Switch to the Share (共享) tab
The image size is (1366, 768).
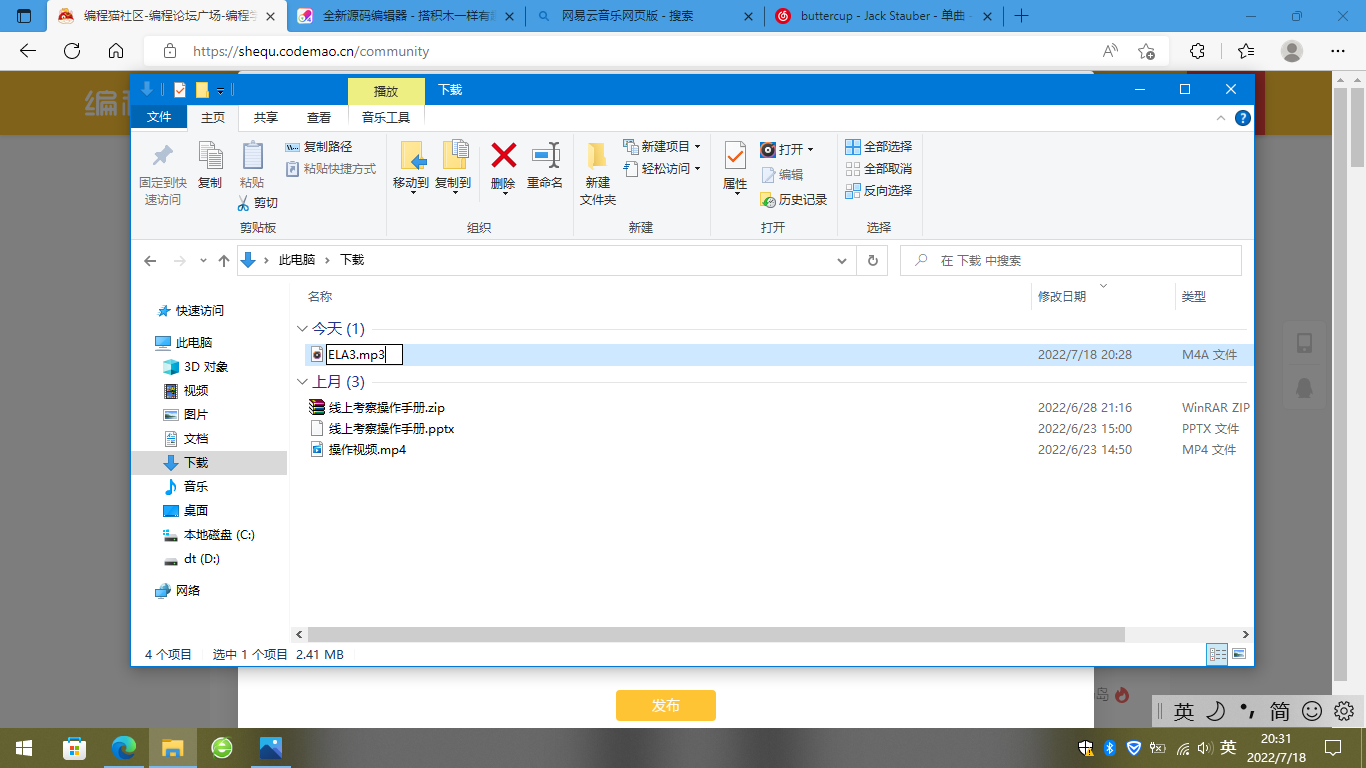(x=266, y=117)
